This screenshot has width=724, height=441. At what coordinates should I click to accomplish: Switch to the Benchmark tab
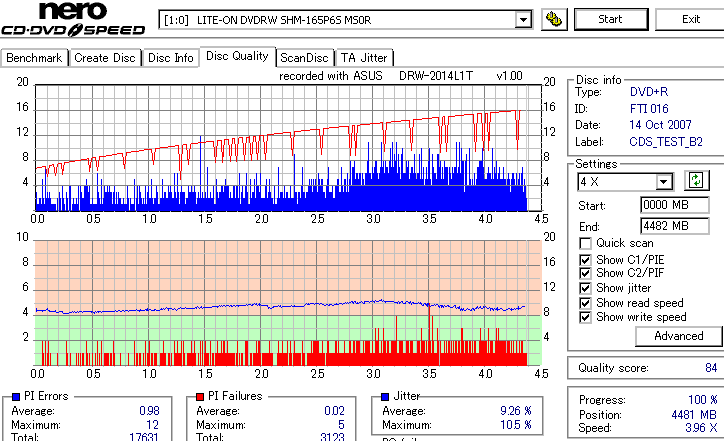click(34, 58)
